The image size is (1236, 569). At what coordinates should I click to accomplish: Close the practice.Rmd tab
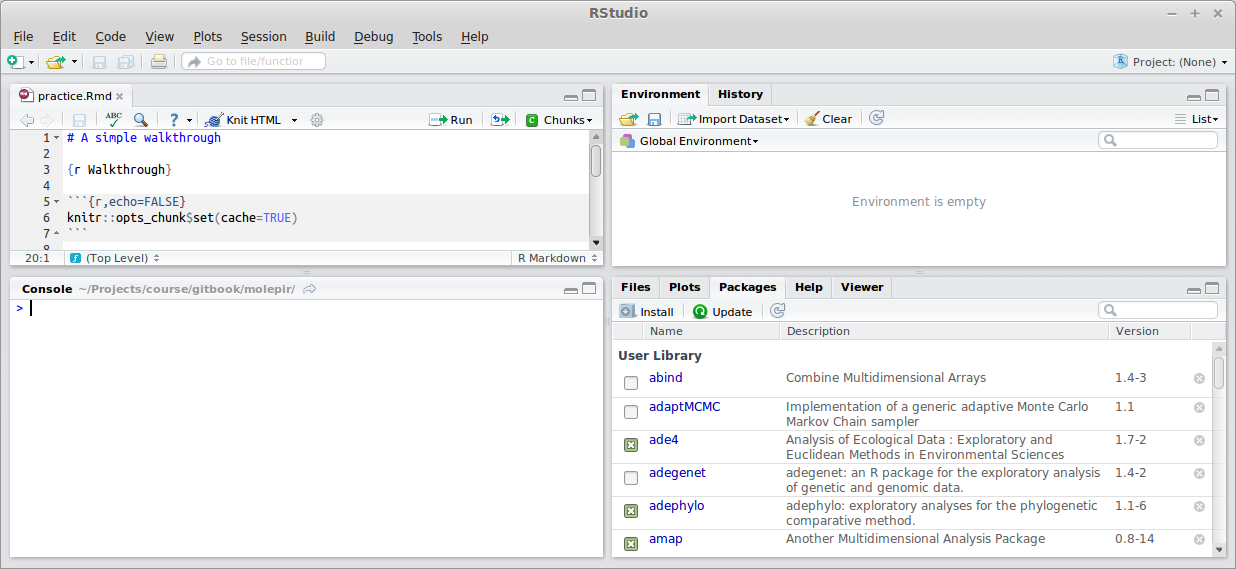pyautogui.click(x=120, y=97)
